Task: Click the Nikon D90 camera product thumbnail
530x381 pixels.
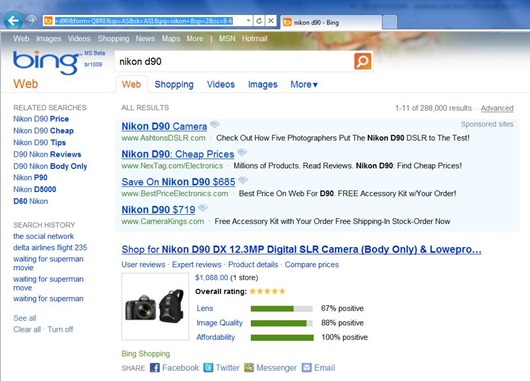Action: pos(155,307)
